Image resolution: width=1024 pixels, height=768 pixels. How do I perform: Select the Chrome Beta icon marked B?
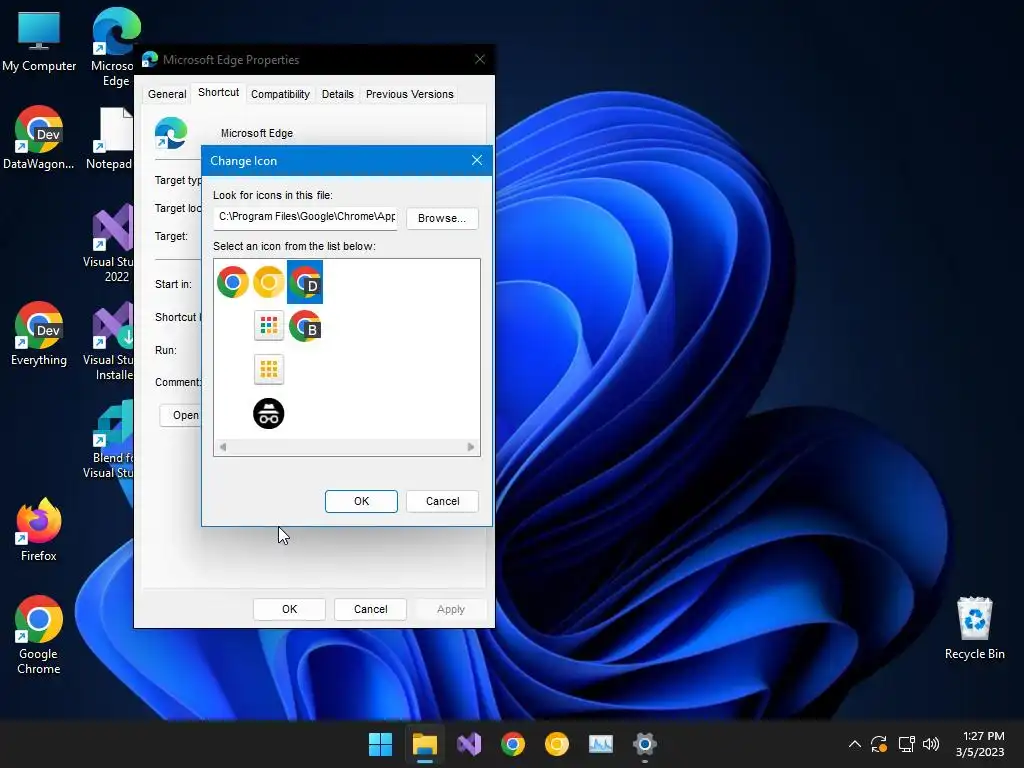point(305,326)
